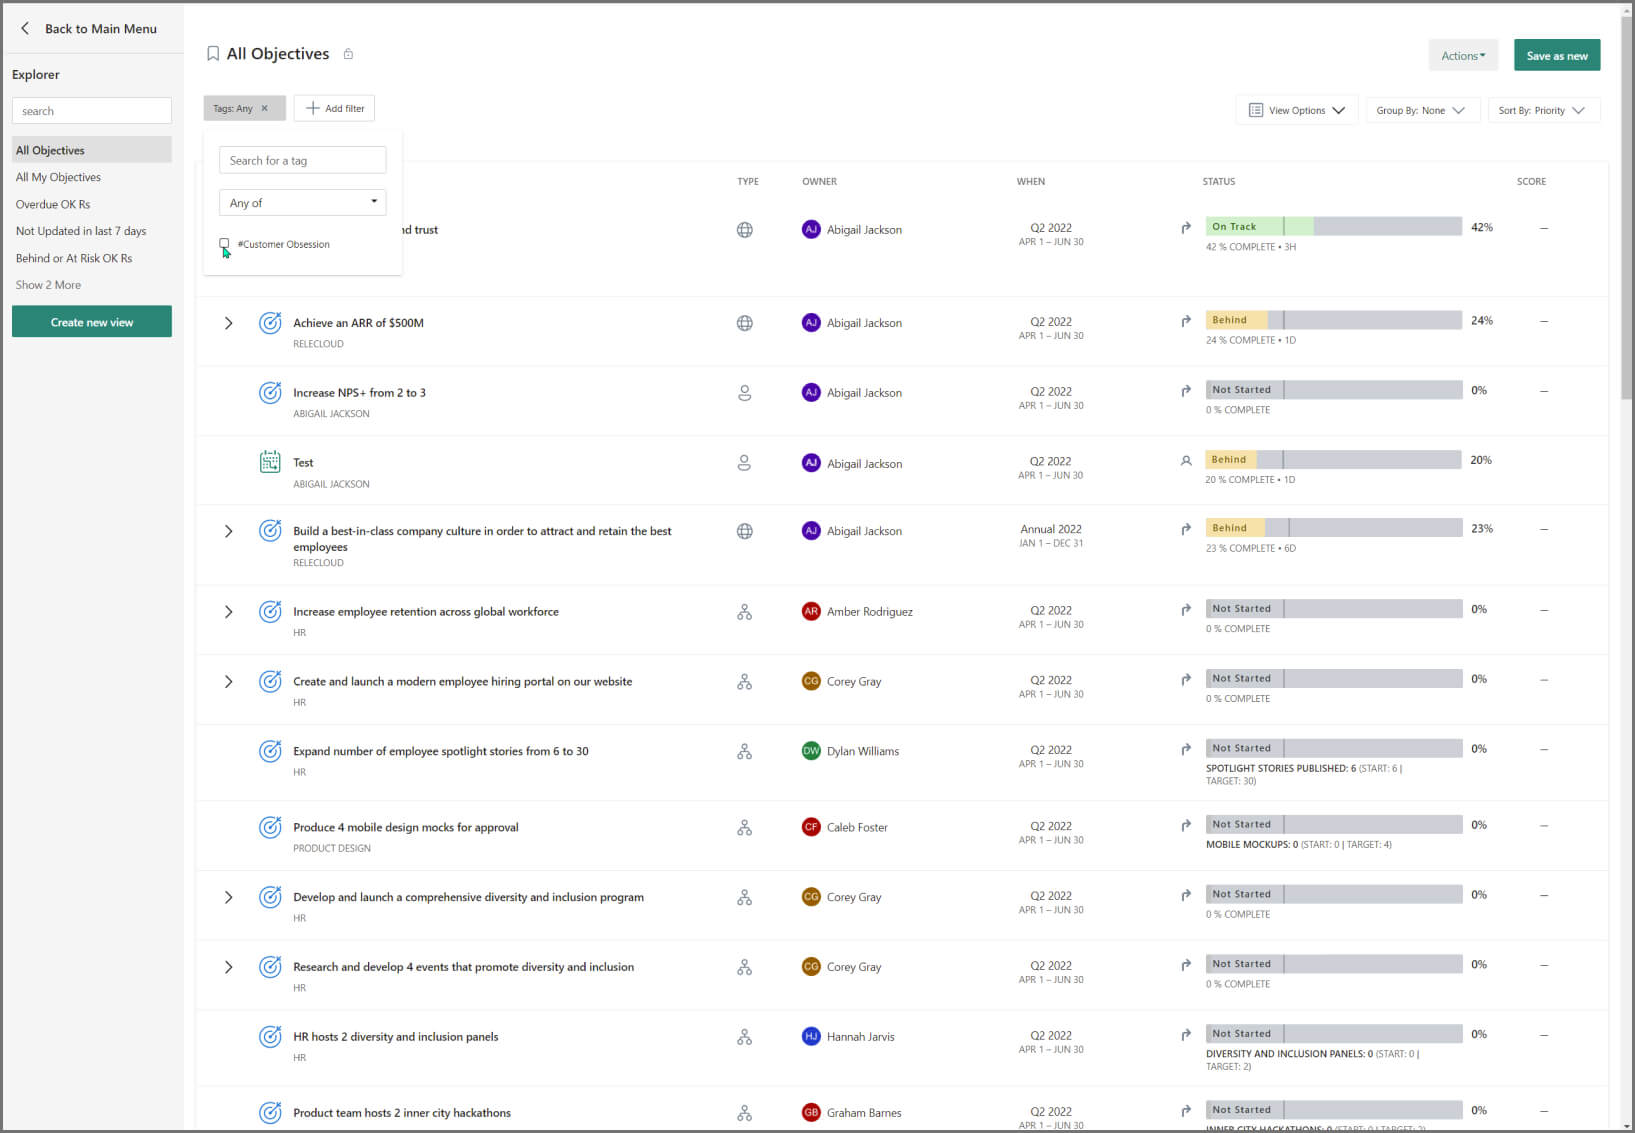Viewport: 1635px width, 1133px height.
Task: Click the Search for a tag field
Action: [303, 160]
